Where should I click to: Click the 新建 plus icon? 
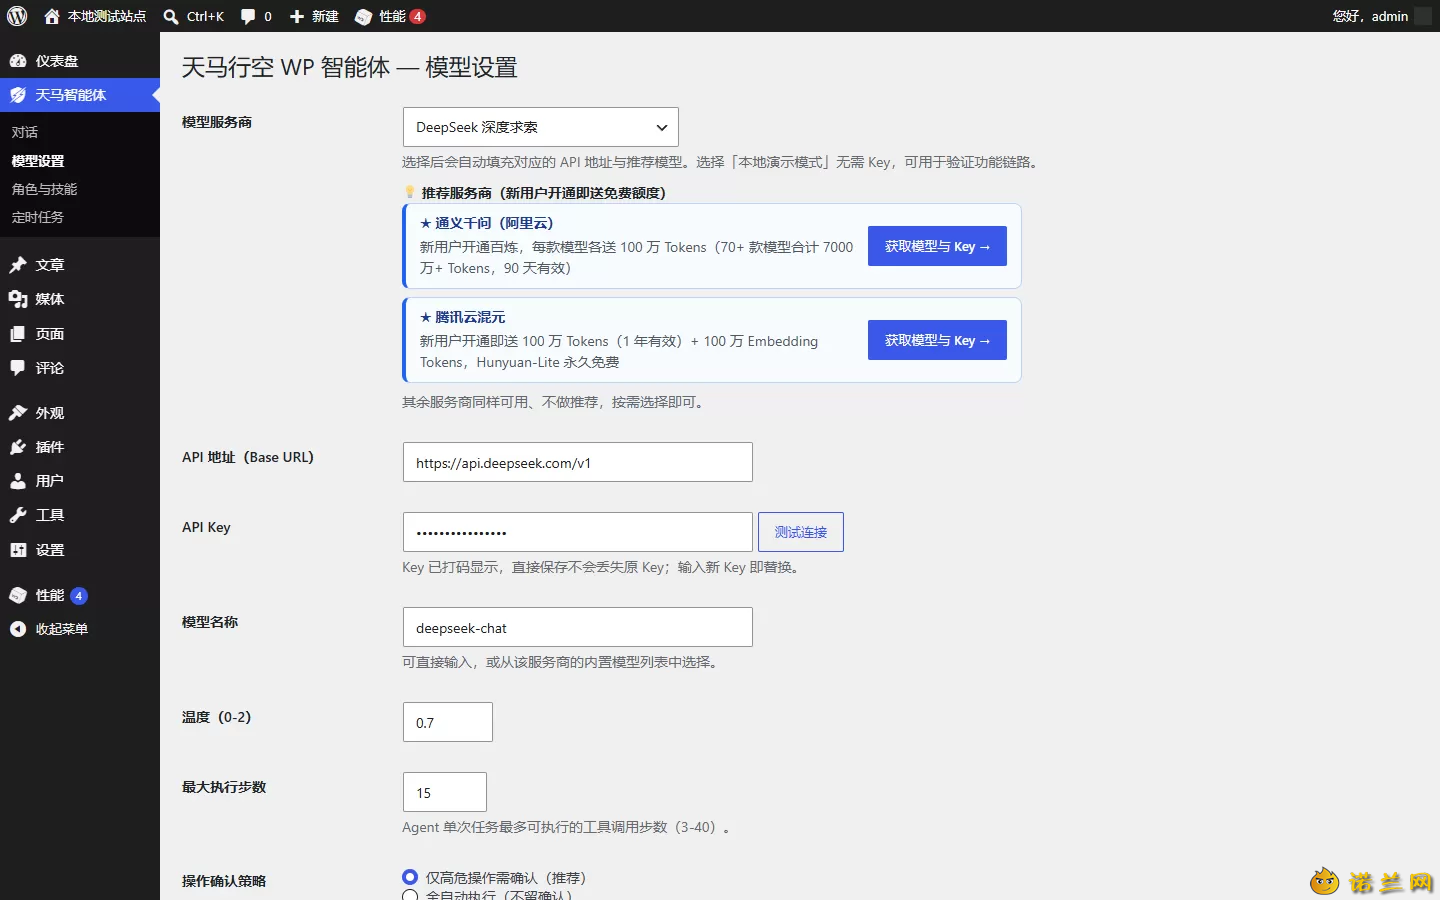tap(297, 16)
